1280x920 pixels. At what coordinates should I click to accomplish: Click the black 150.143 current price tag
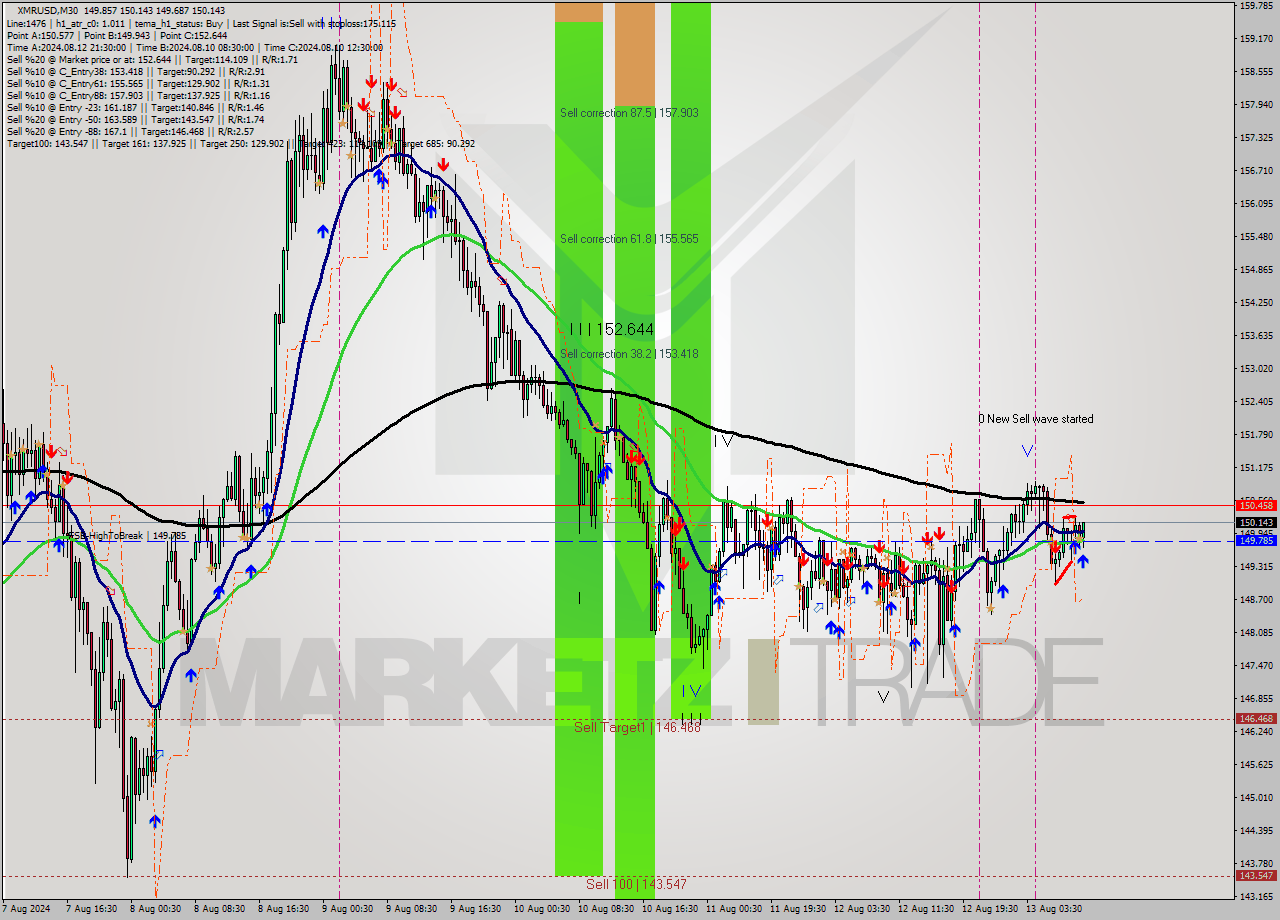(1255, 522)
